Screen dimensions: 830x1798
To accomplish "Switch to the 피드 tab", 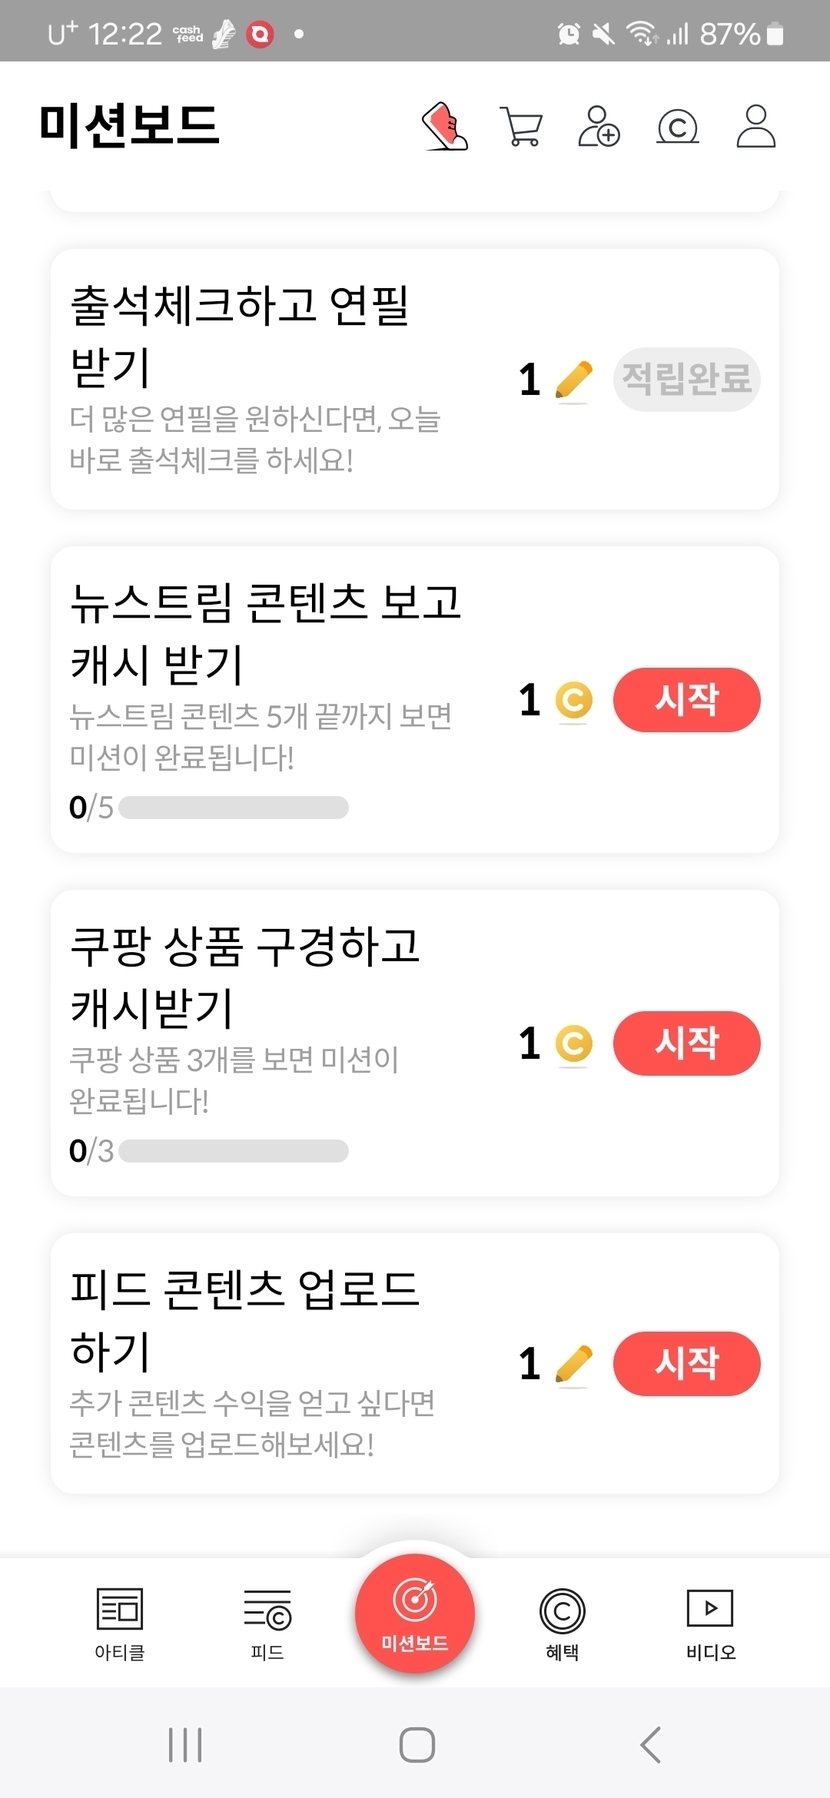I will [267, 1622].
